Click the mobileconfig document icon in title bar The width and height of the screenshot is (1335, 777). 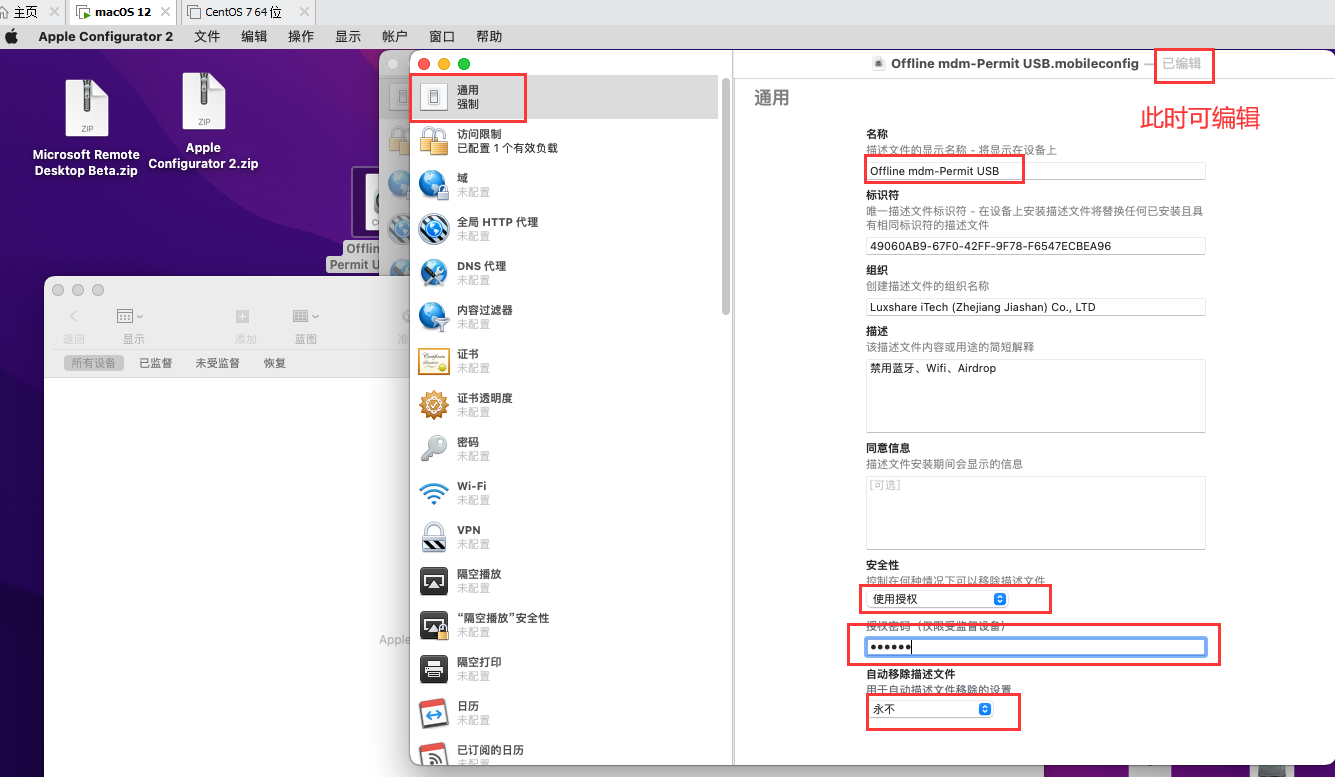(x=879, y=63)
